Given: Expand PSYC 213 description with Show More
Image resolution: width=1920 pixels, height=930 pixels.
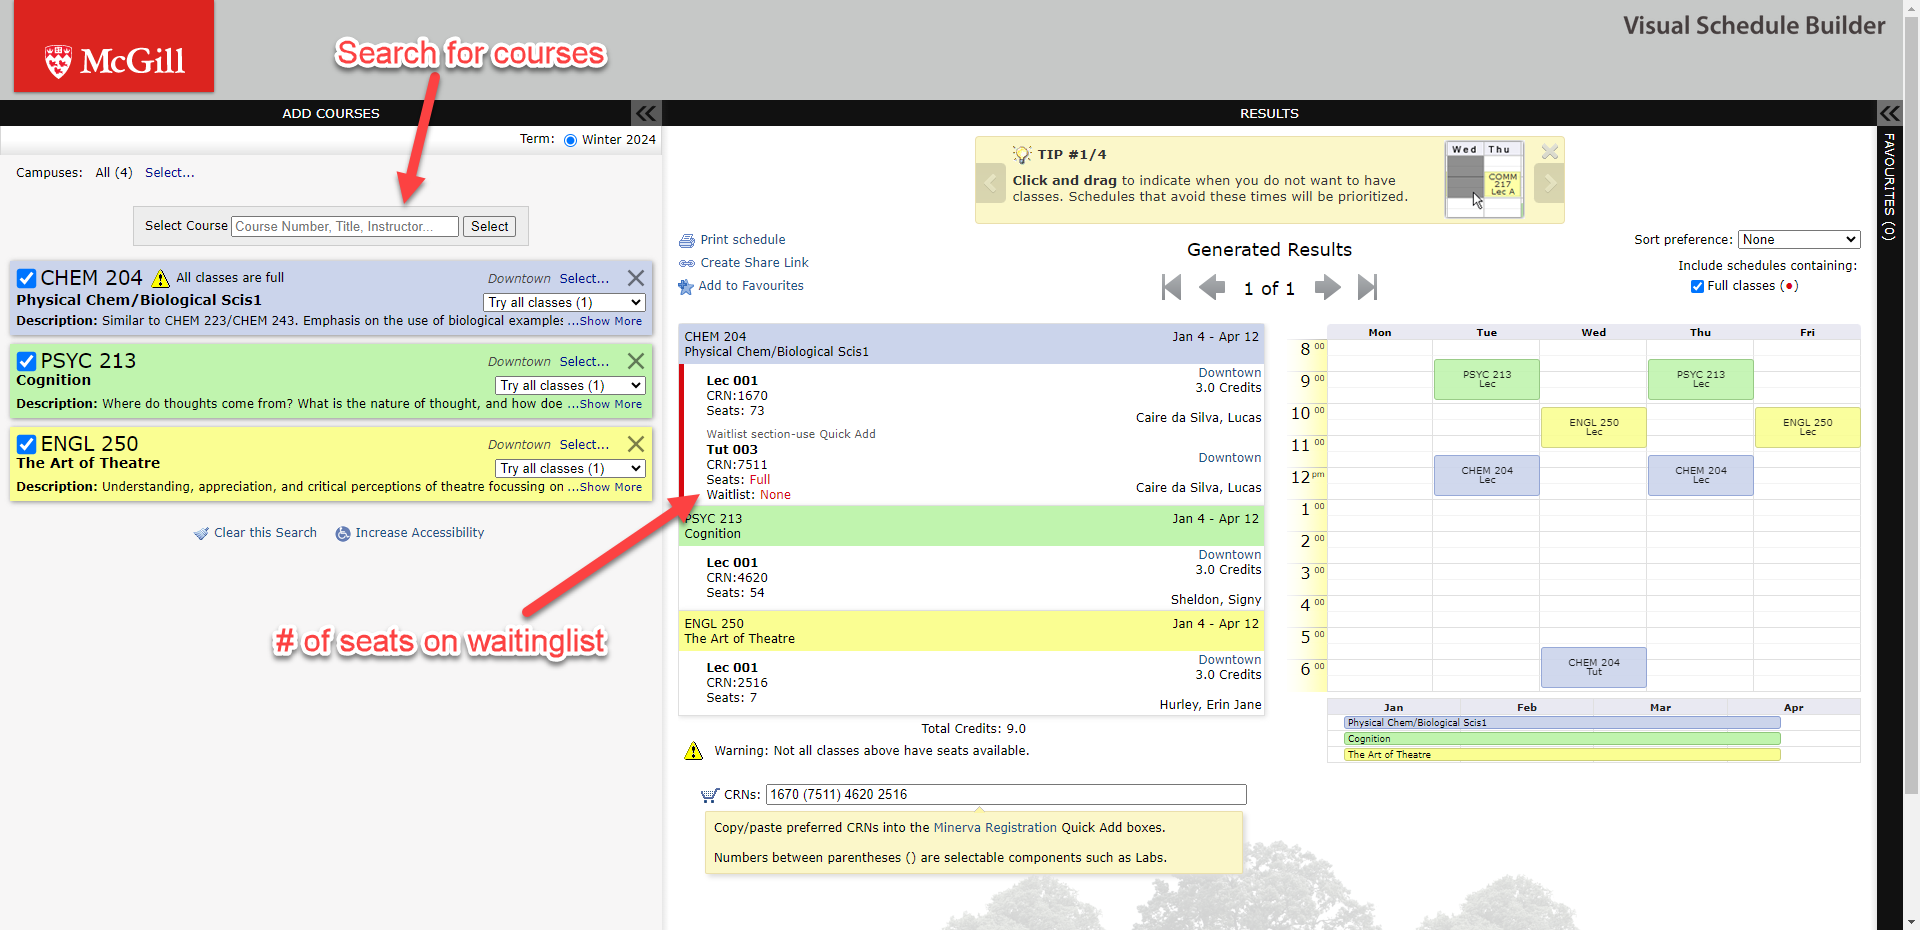Looking at the screenshot, I should 611,404.
